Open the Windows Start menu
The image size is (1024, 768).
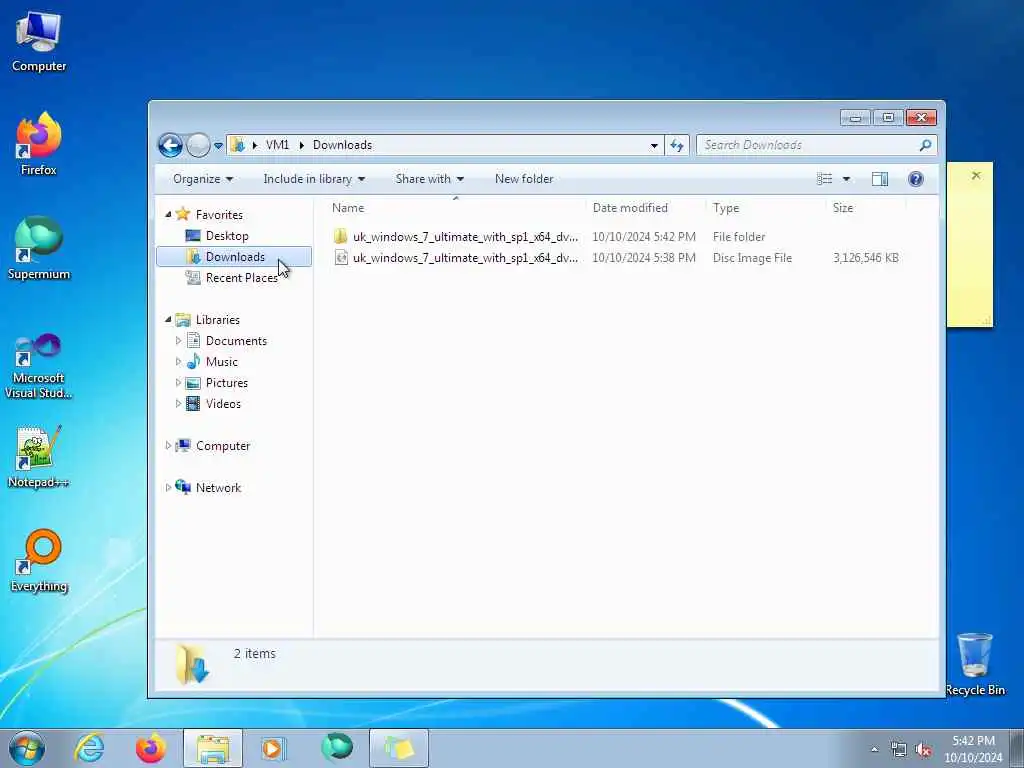27,748
